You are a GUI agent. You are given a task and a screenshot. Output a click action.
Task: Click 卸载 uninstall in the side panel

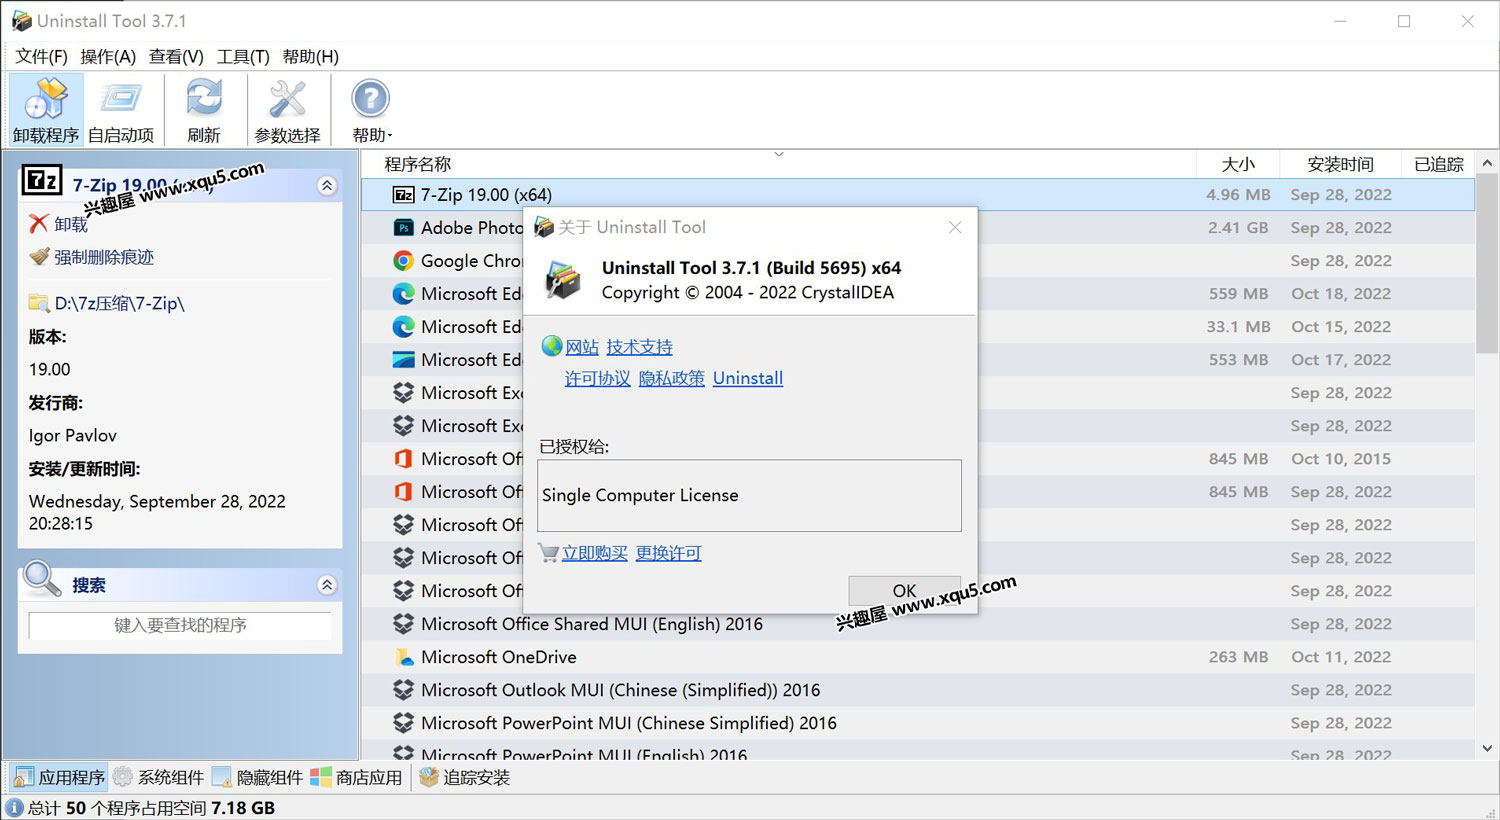tap(70, 224)
